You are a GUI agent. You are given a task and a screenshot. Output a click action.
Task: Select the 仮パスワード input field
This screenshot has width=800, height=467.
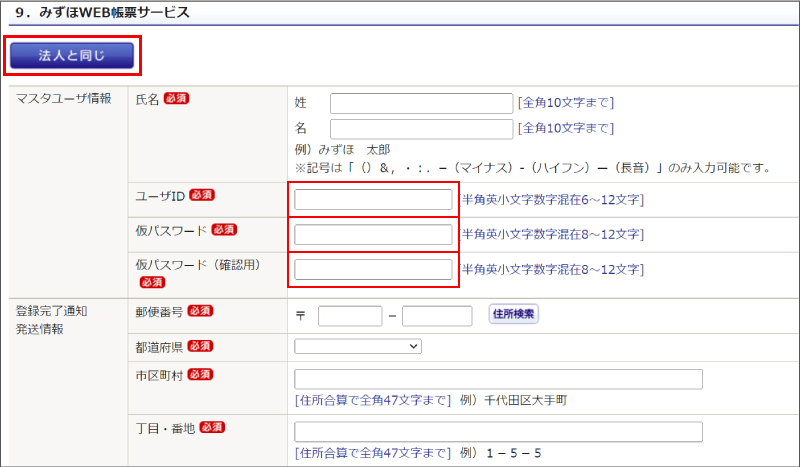point(373,234)
